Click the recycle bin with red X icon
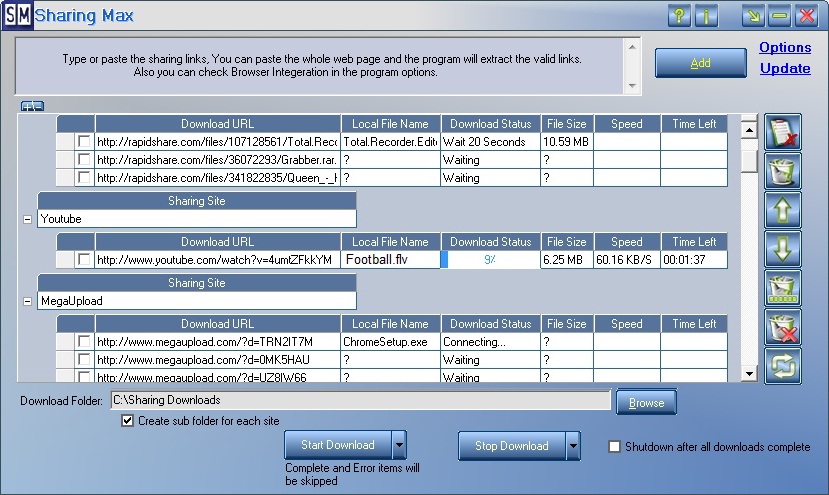This screenshot has width=829, height=495. 783,327
